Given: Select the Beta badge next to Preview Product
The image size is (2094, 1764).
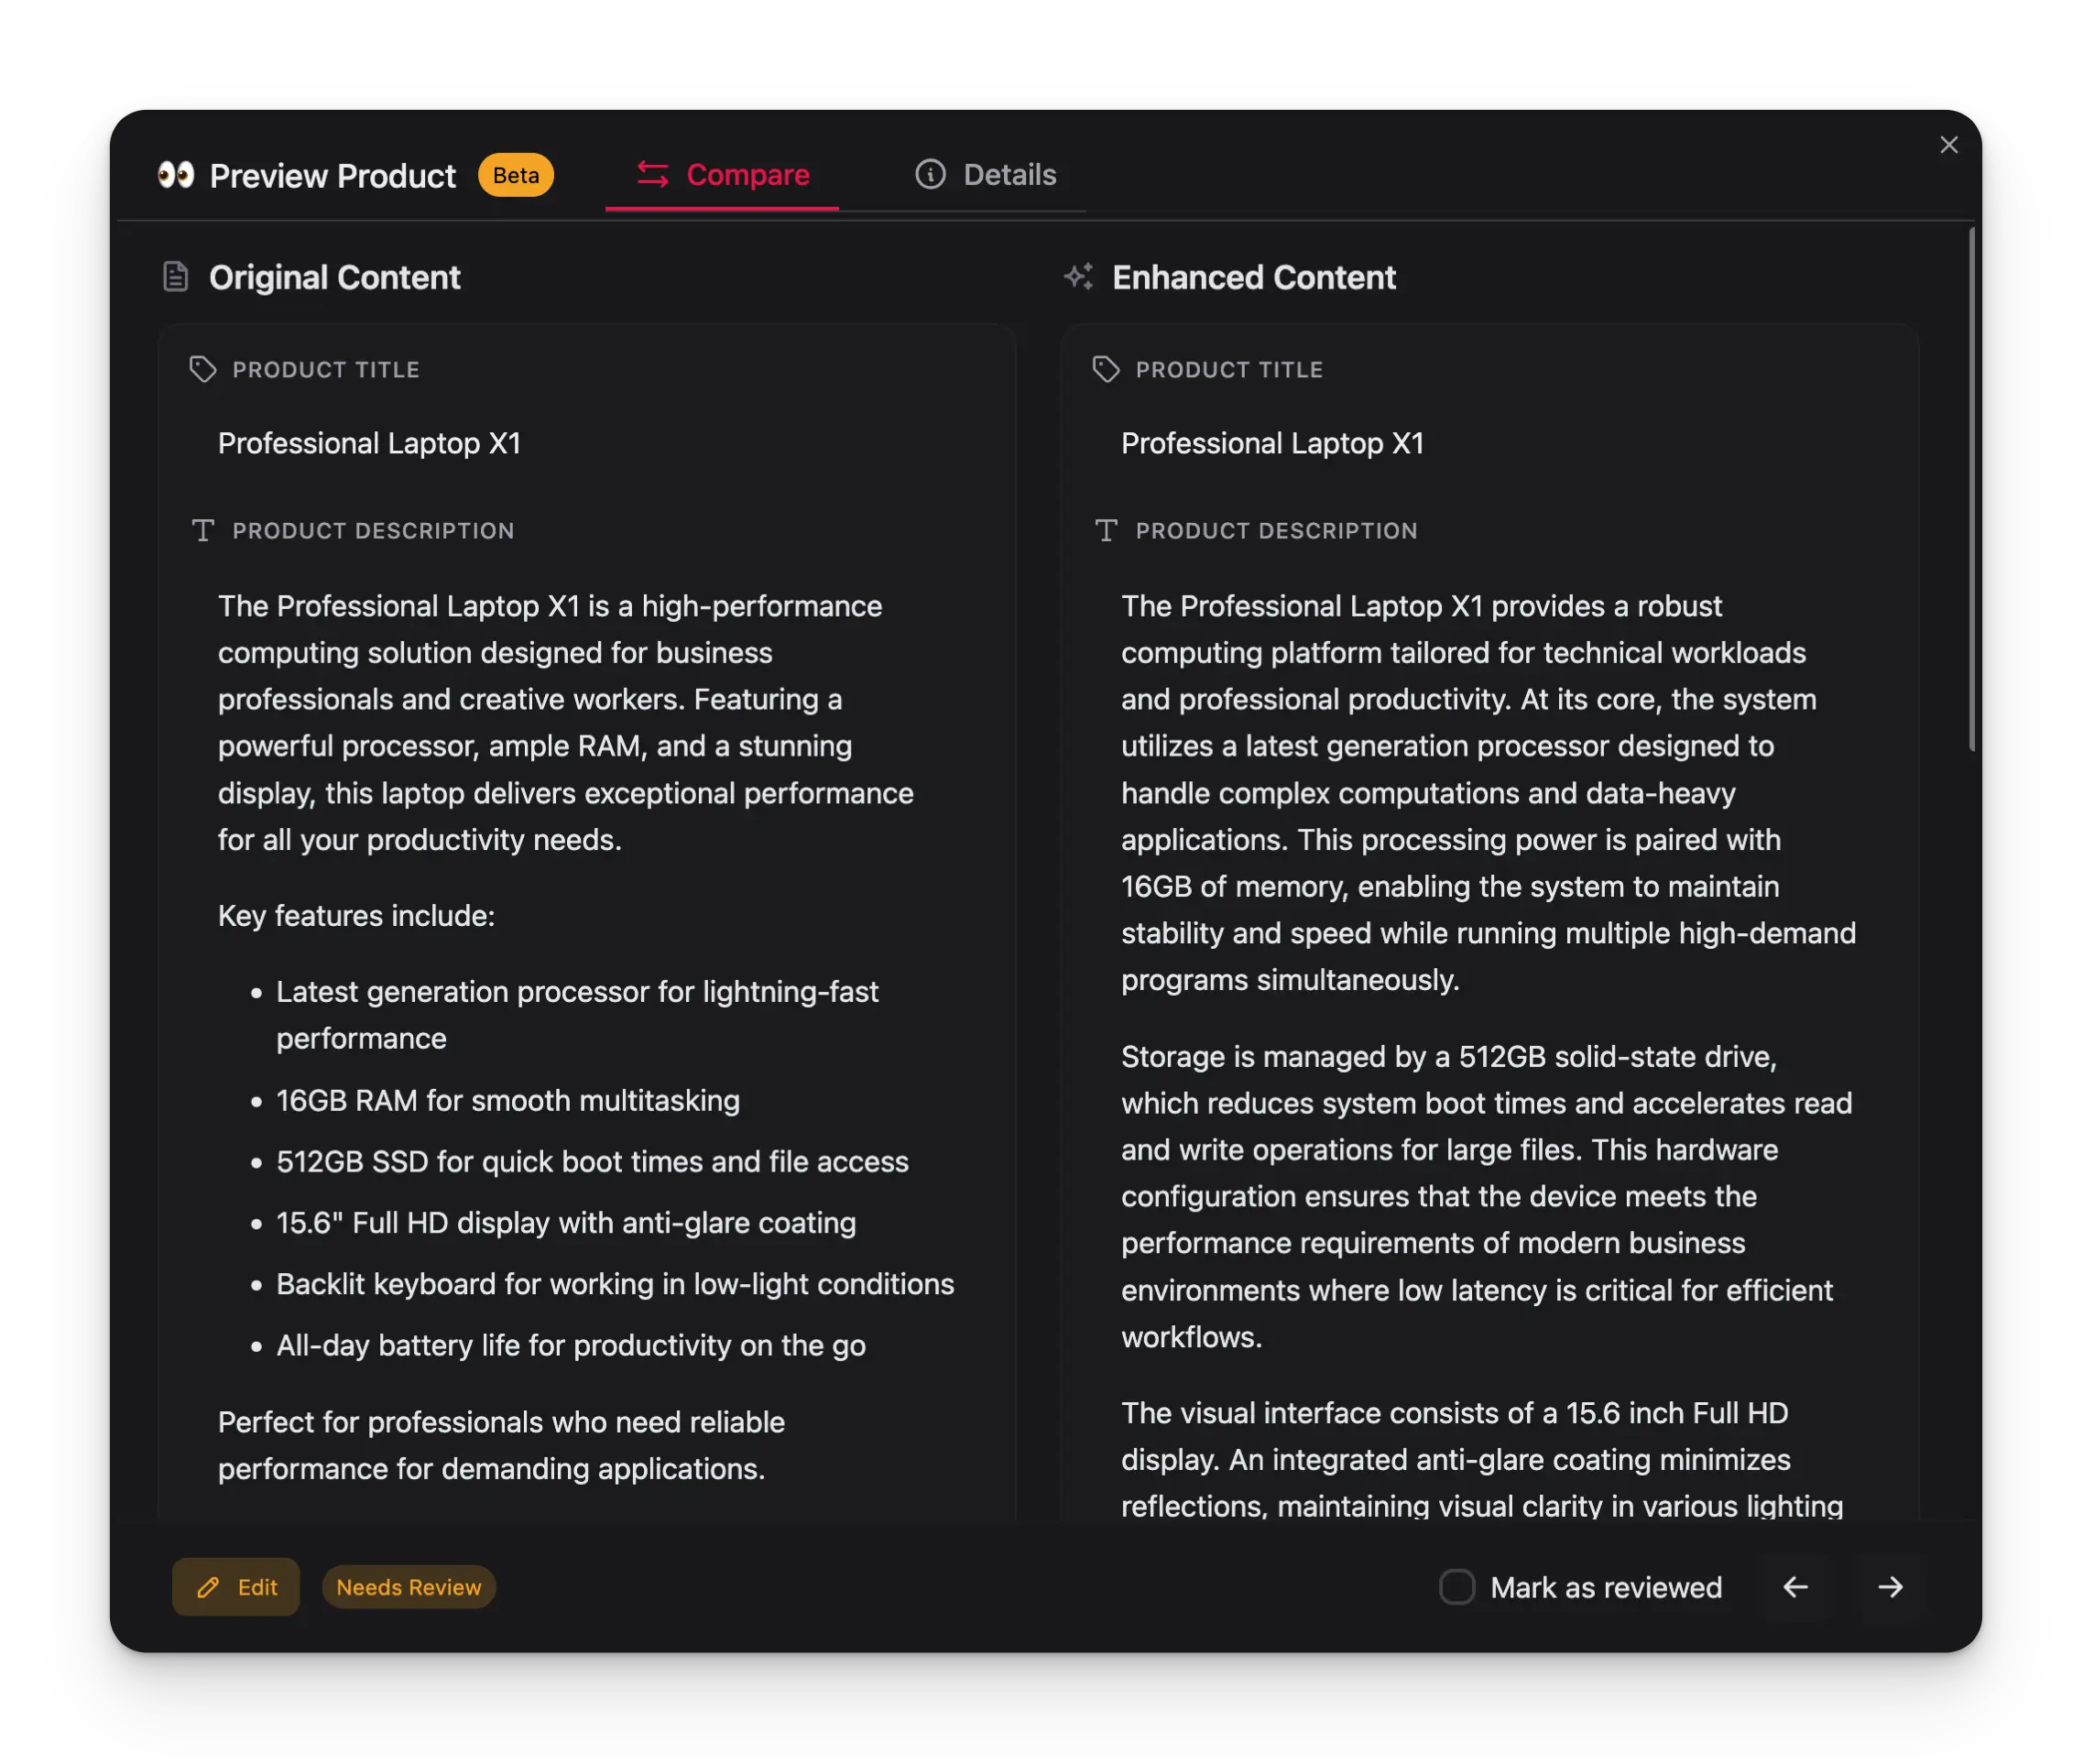Looking at the screenshot, I should [x=516, y=176].
